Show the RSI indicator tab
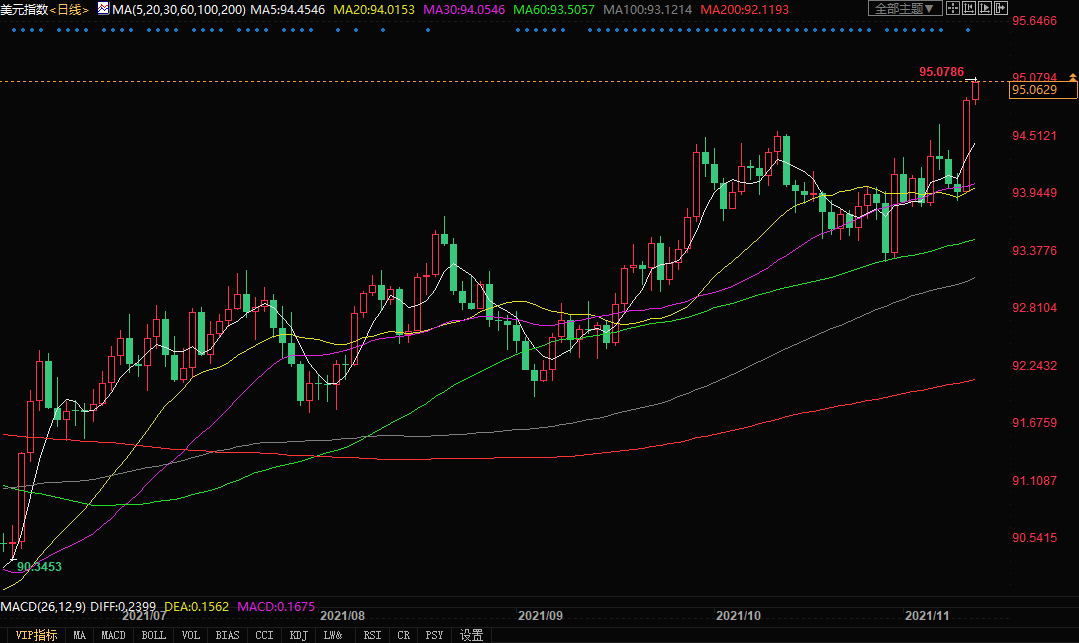The height and width of the screenshot is (643, 1079). coord(372,635)
